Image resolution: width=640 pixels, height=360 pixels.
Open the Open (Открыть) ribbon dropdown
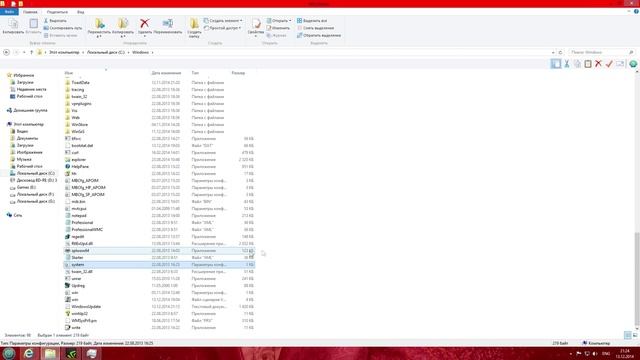coord(279,20)
